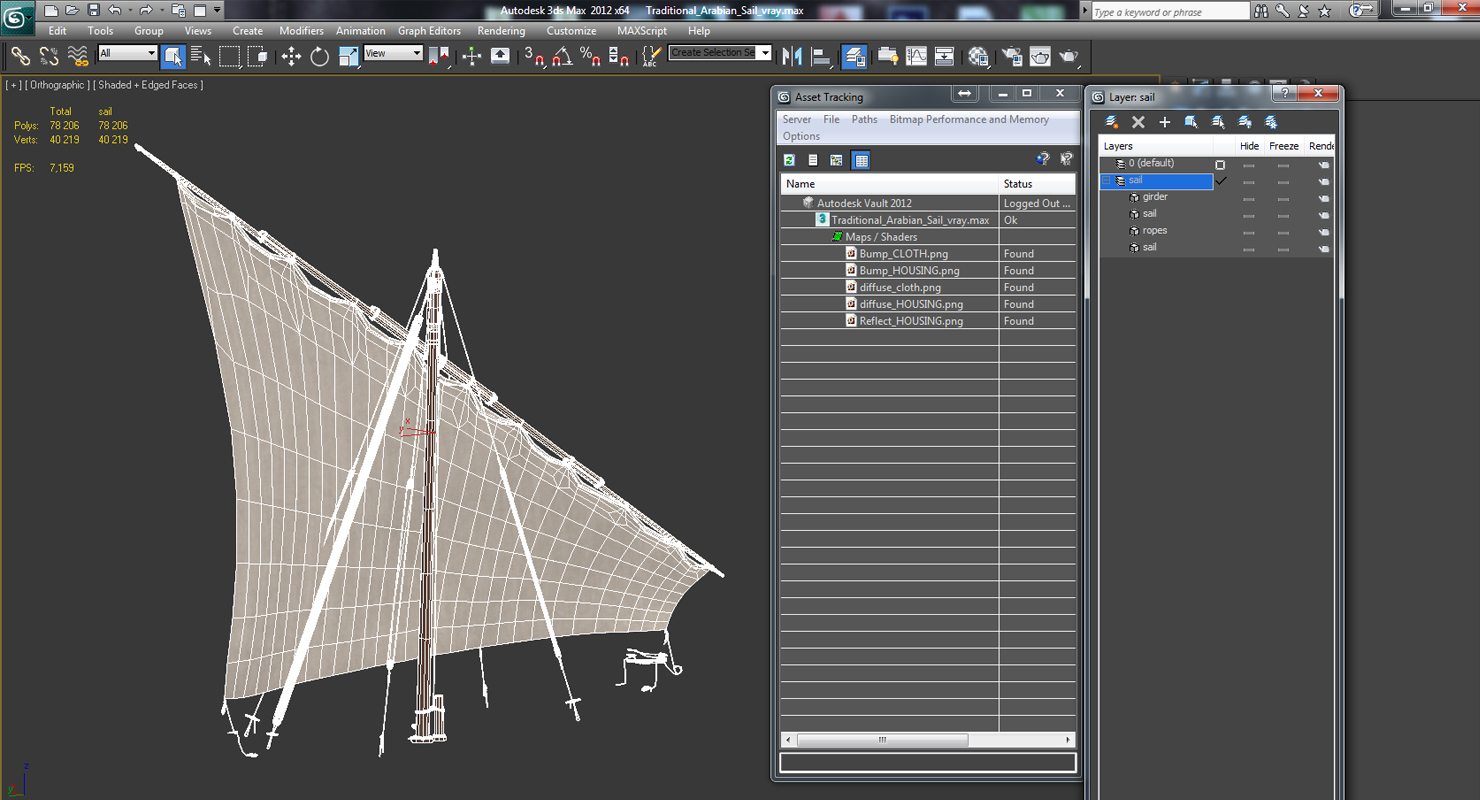Screen dimensions: 1480x800
Task: Open the Paths menu in Asset Tracking
Action: 864,119
